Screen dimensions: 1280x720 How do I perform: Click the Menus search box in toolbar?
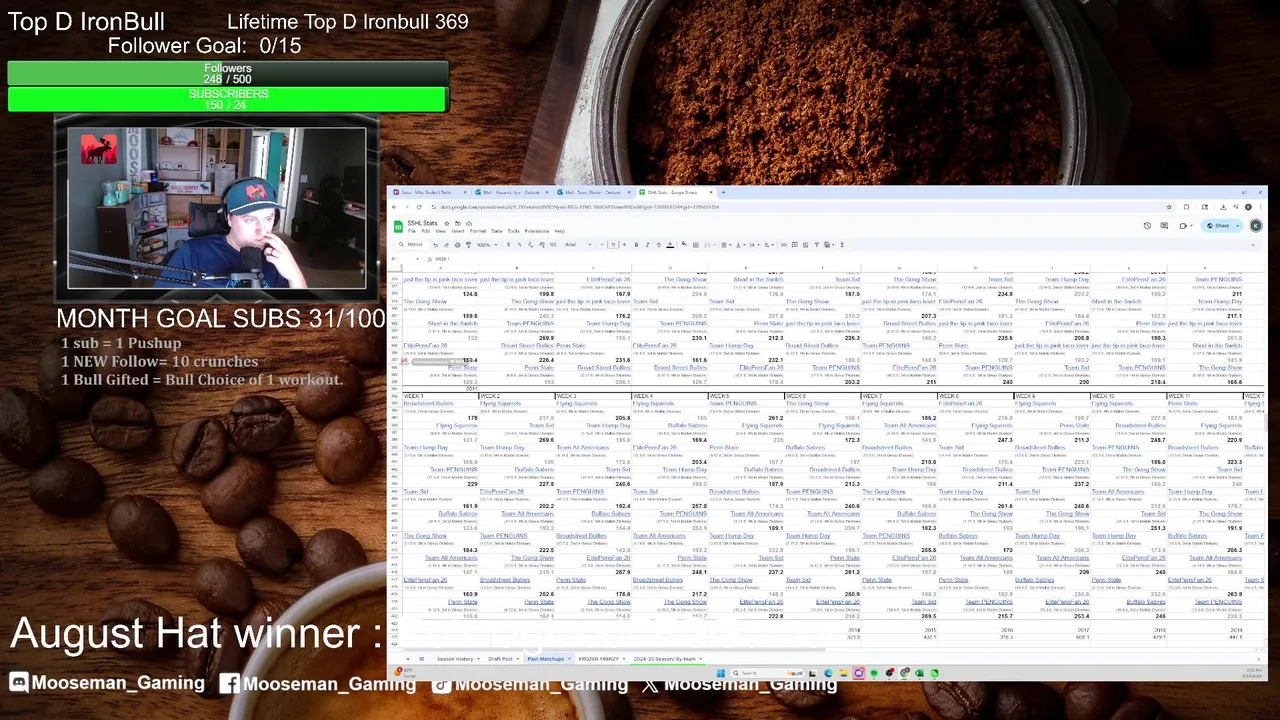[410, 244]
